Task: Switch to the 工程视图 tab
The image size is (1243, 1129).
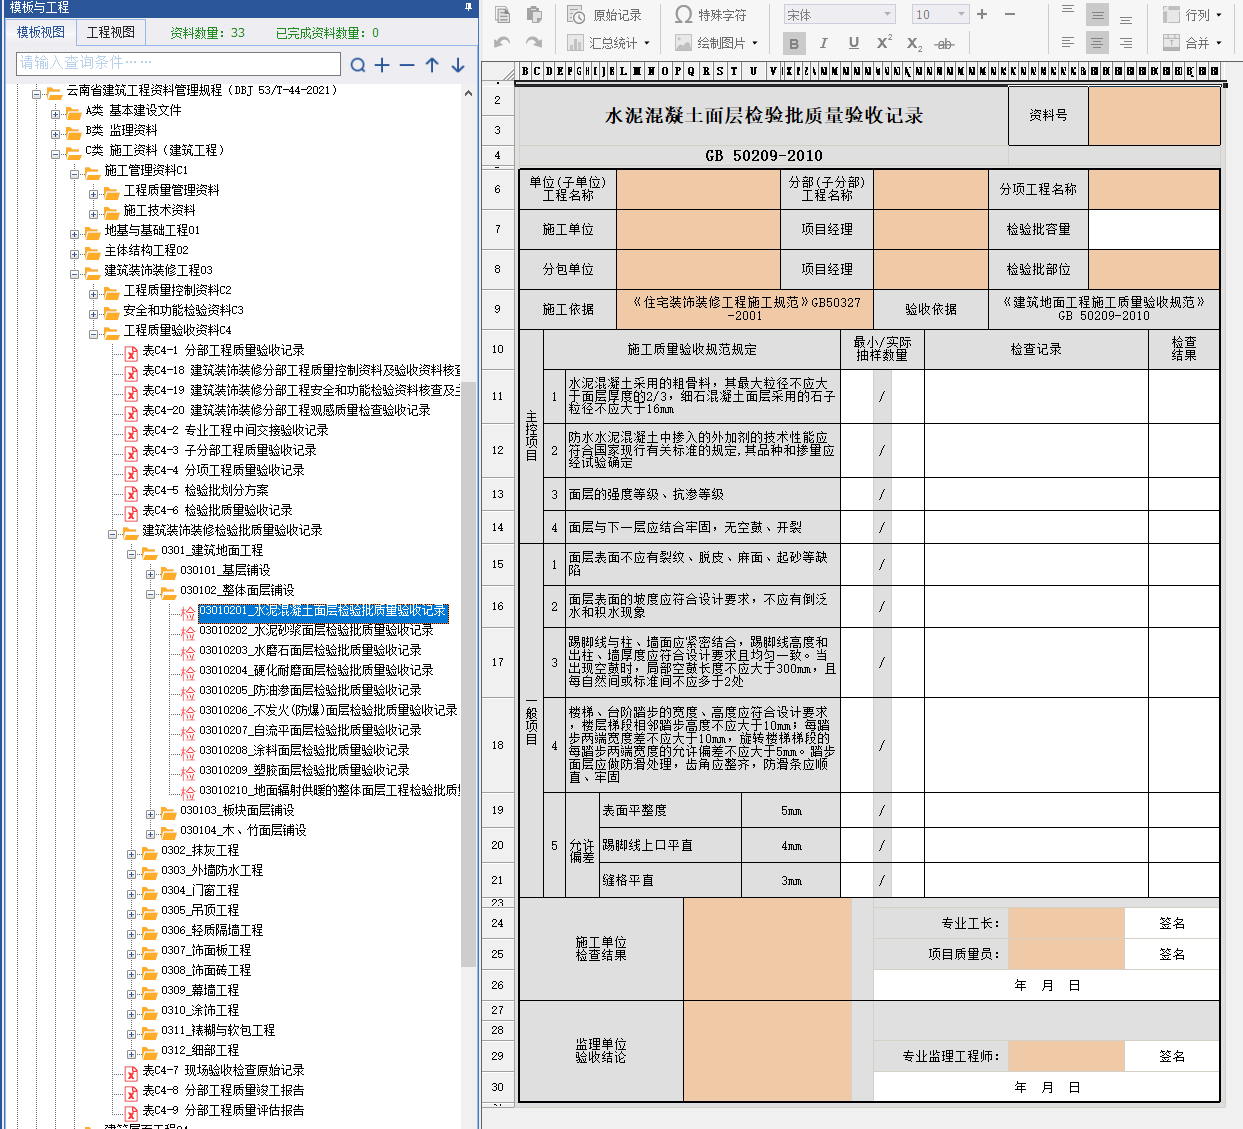Action: point(111,32)
